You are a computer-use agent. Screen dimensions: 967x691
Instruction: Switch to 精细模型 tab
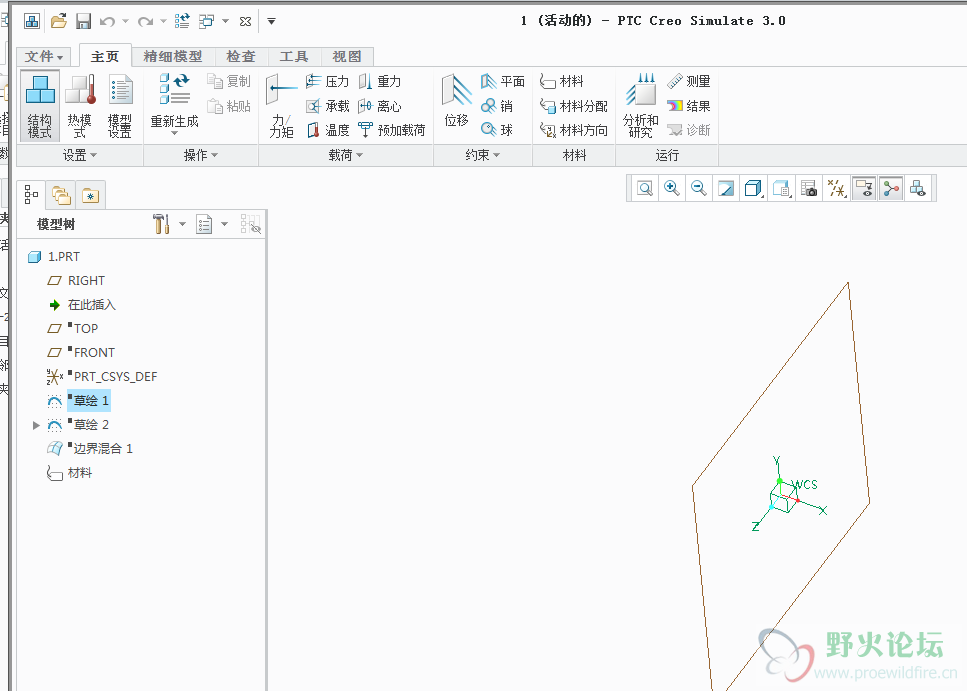click(173, 57)
